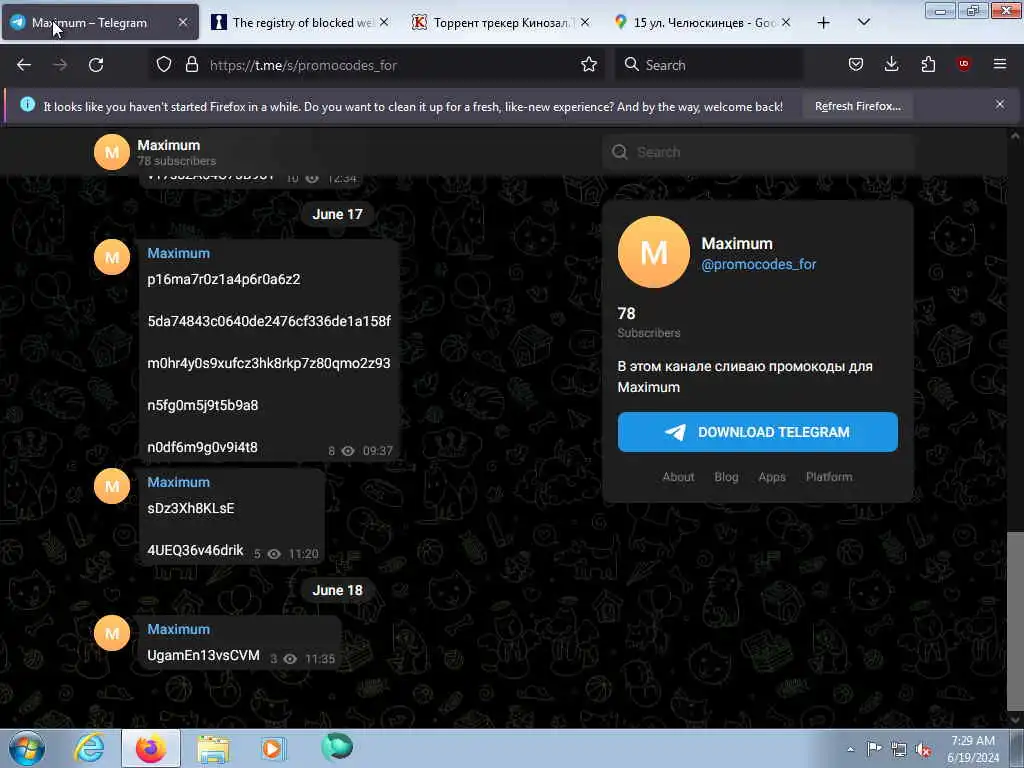Open the Pocket save icon
This screenshot has width=1024, height=768.
click(x=856, y=64)
